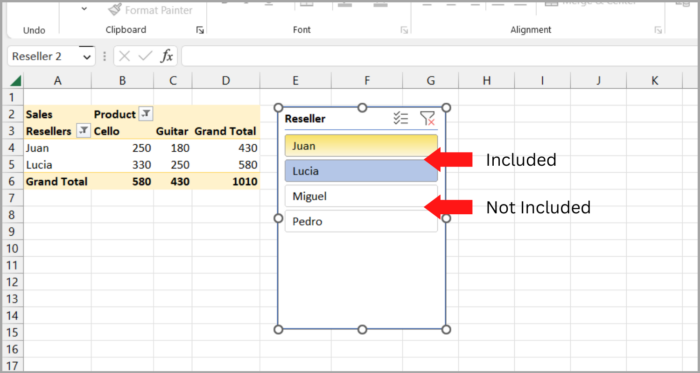The image size is (700, 373).
Task: Click the overall total cell 1010
Action: (226, 181)
